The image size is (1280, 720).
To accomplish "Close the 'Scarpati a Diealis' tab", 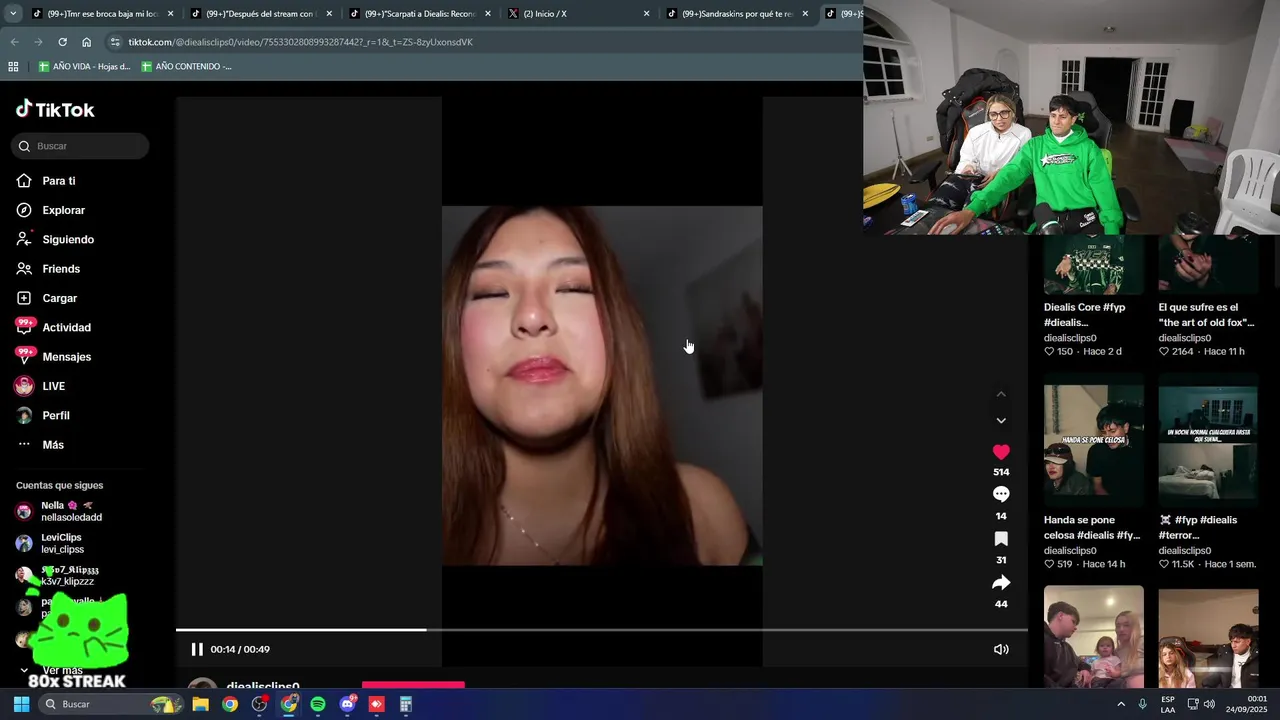I will (488, 14).
